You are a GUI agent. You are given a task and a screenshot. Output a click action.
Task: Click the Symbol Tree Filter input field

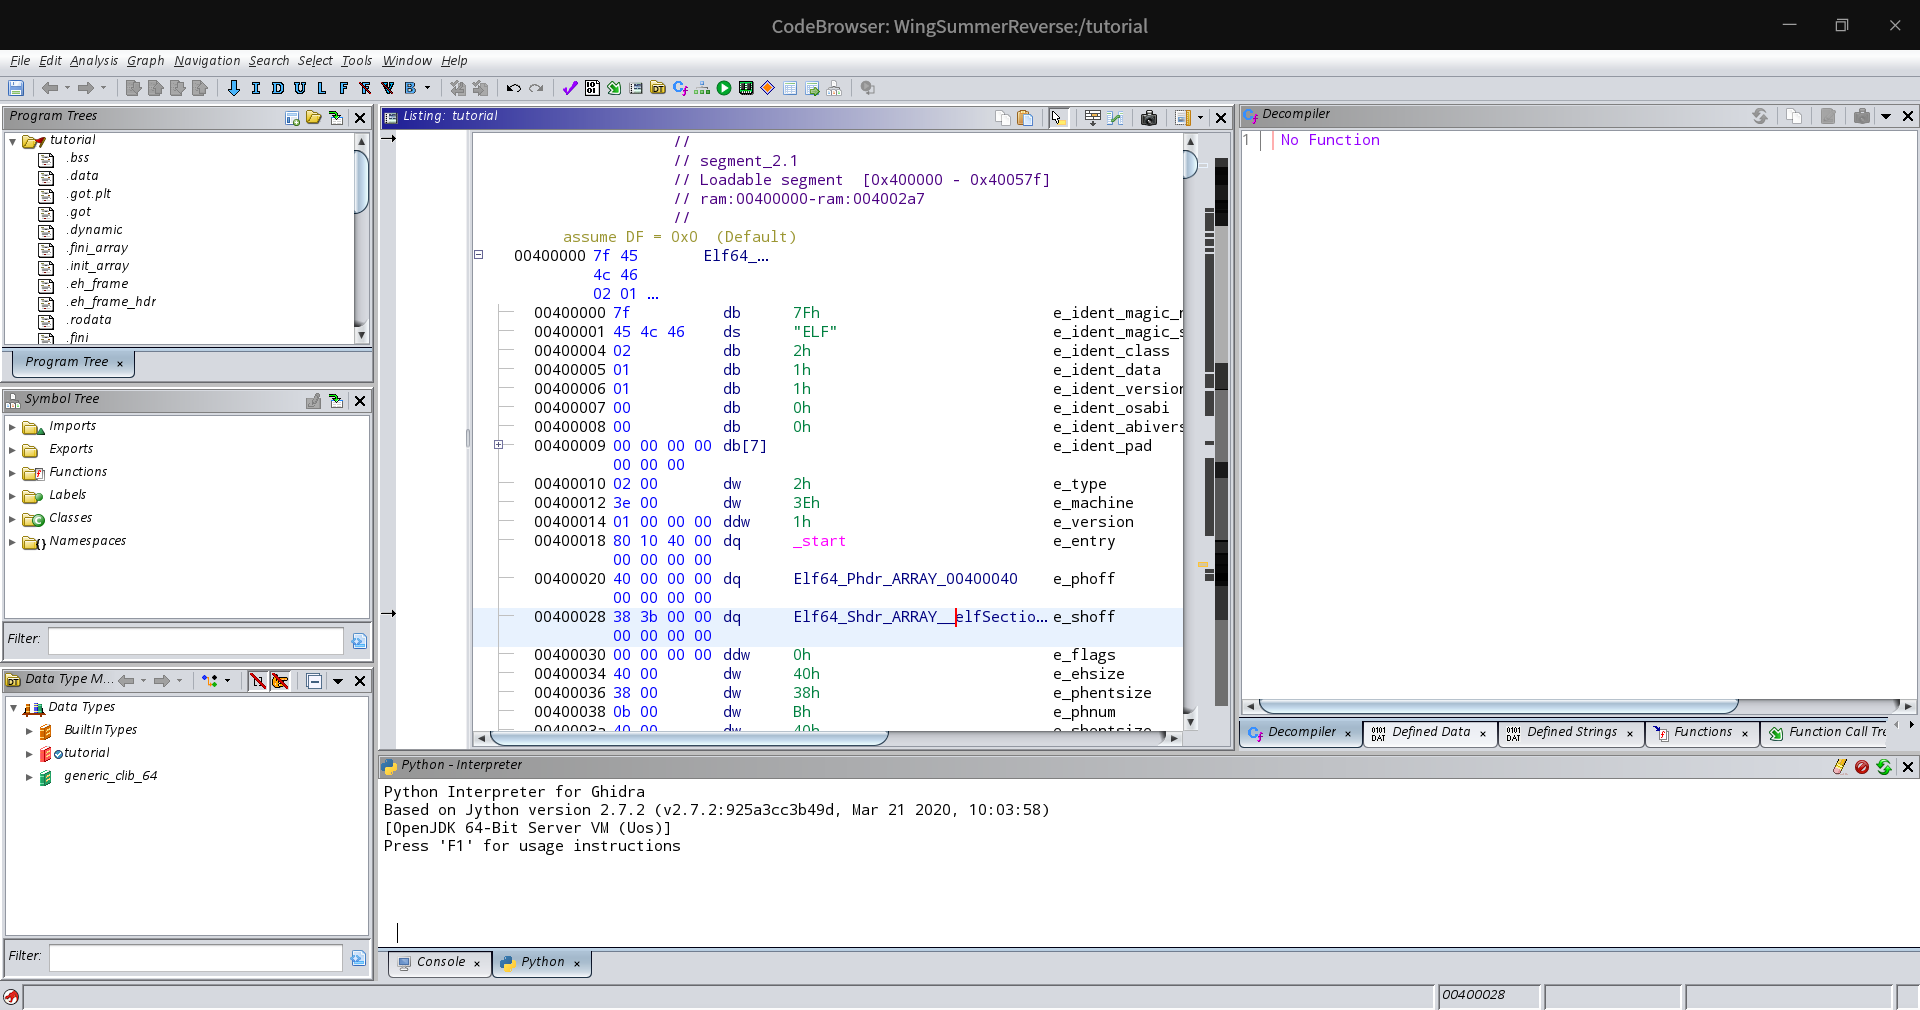(196, 640)
